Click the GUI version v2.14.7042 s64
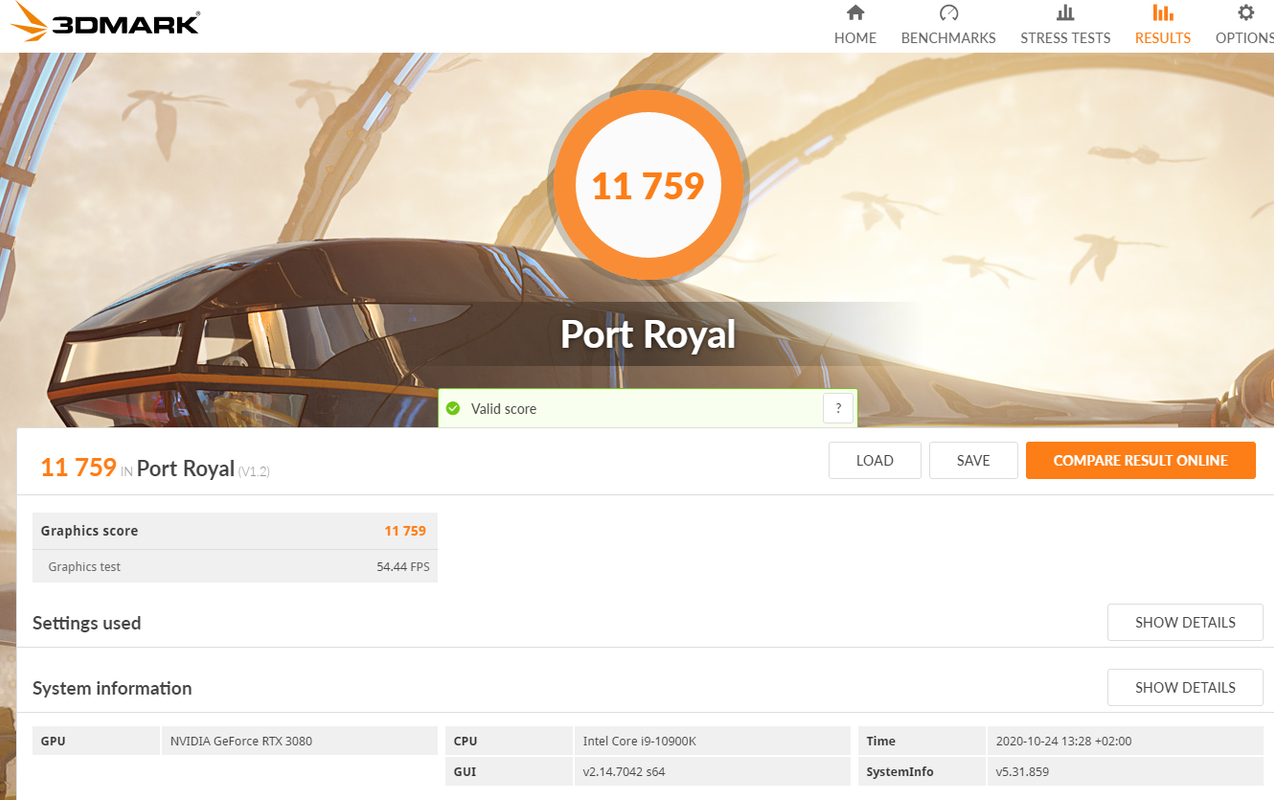 624,771
